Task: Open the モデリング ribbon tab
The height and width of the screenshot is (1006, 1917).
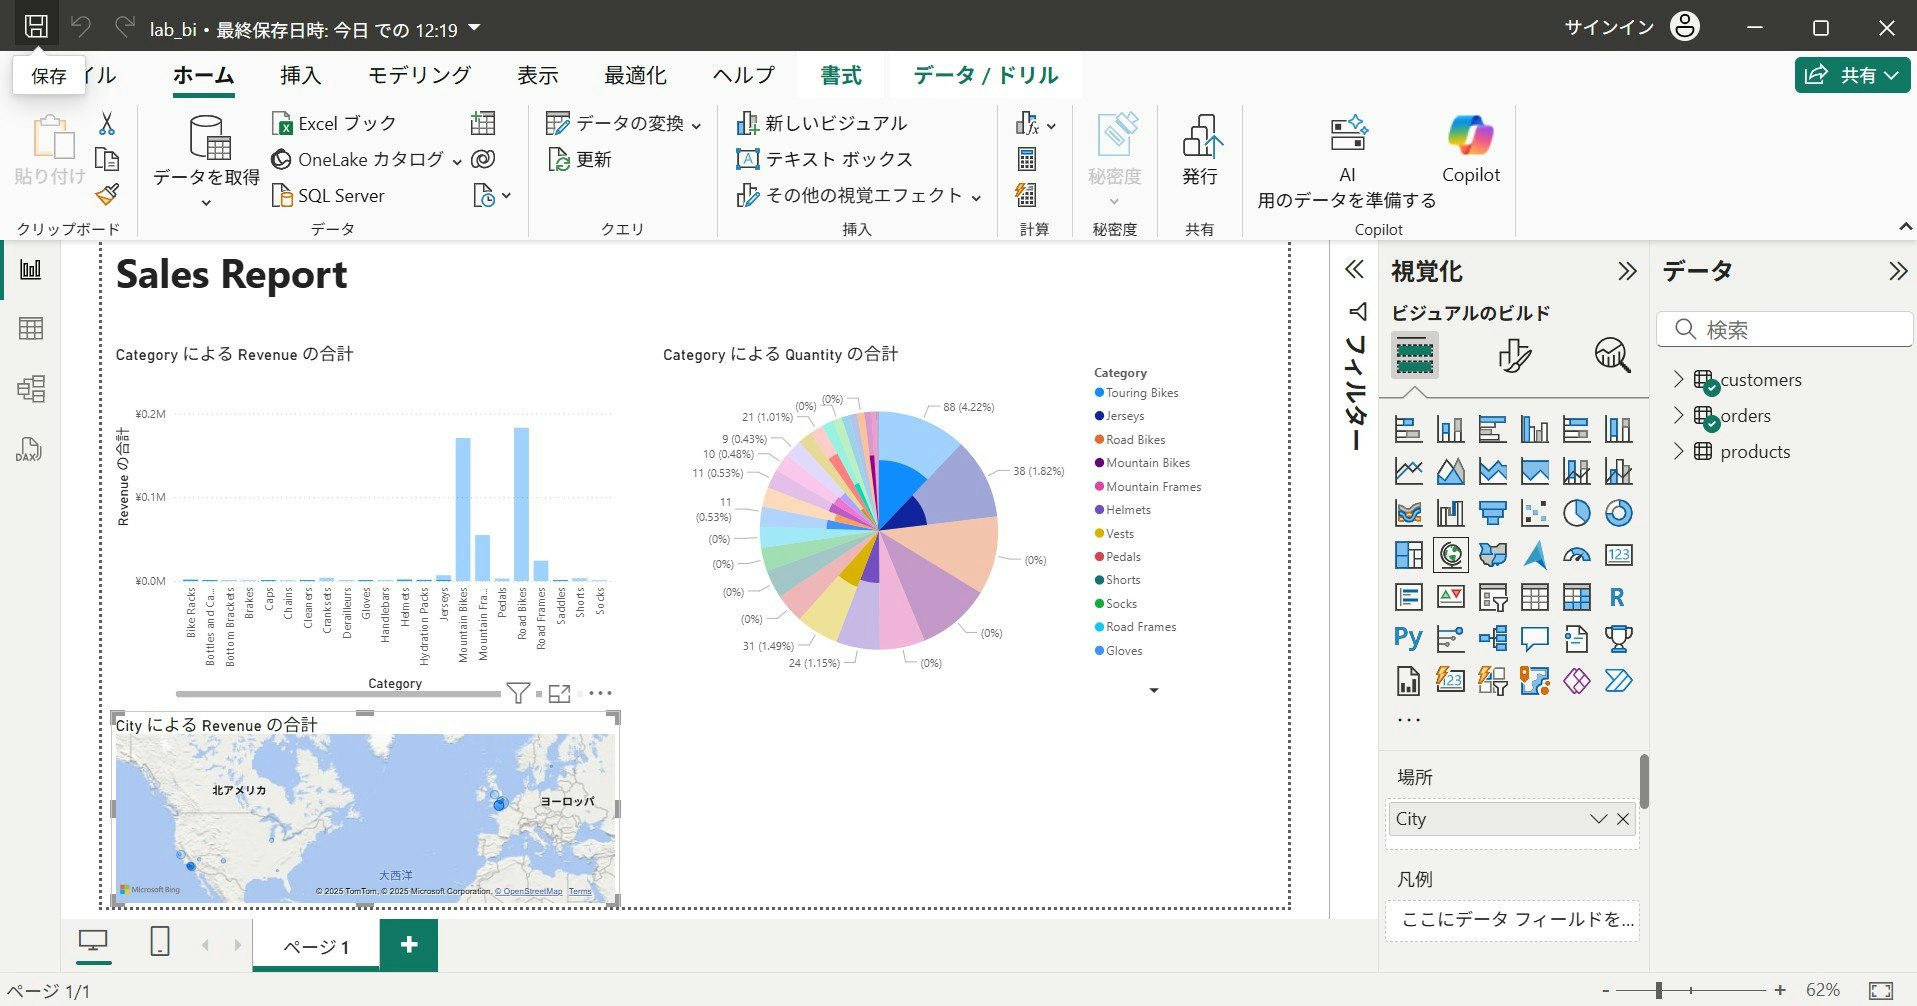Action: tap(419, 75)
